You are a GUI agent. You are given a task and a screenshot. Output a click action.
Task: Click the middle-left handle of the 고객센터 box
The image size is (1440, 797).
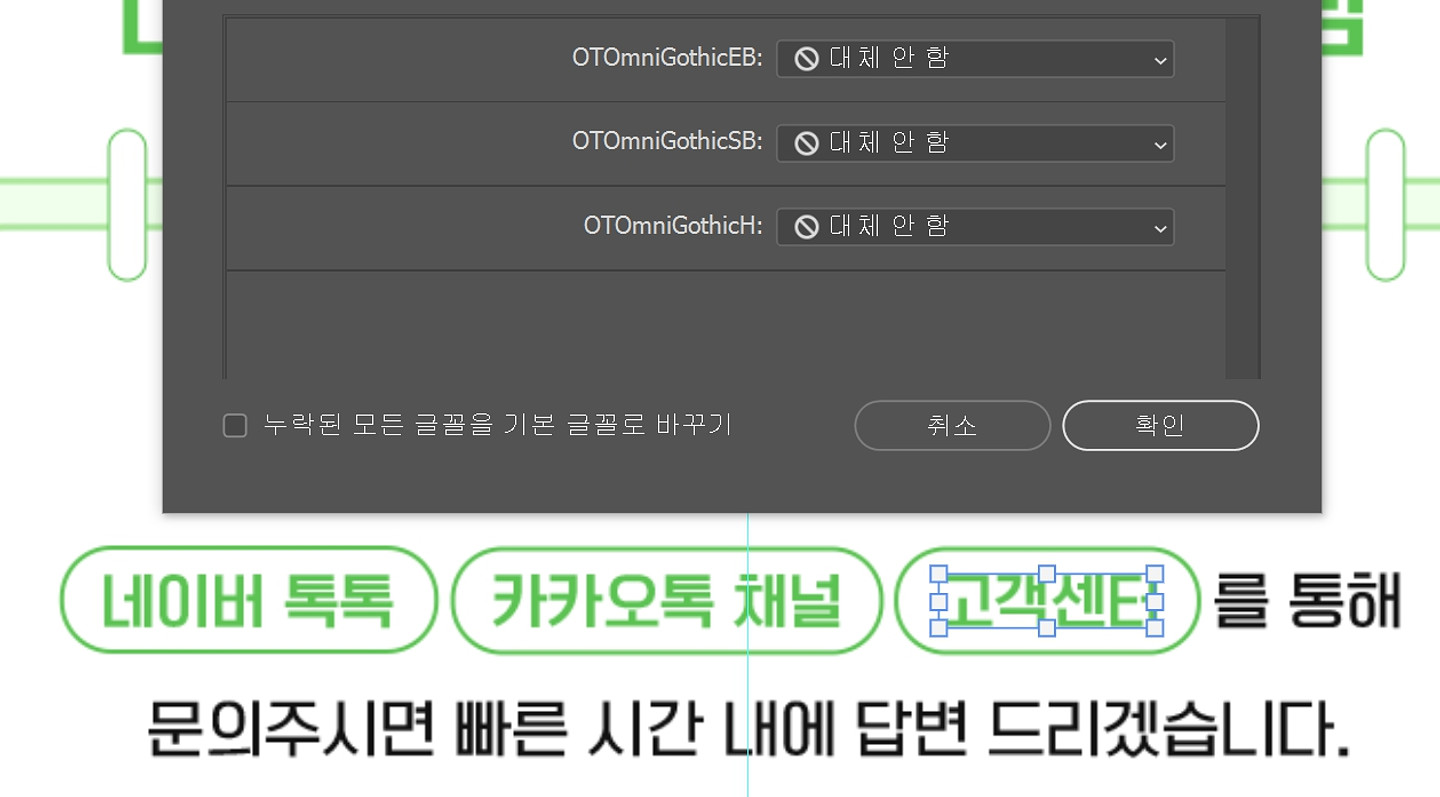939,601
